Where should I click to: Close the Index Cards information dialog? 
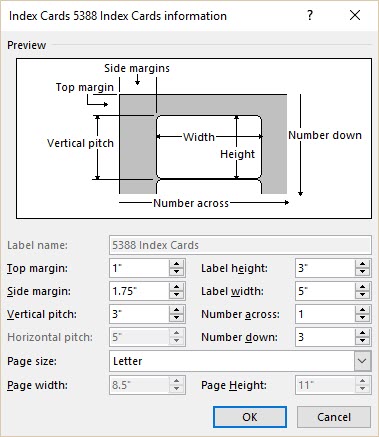(355, 15)
